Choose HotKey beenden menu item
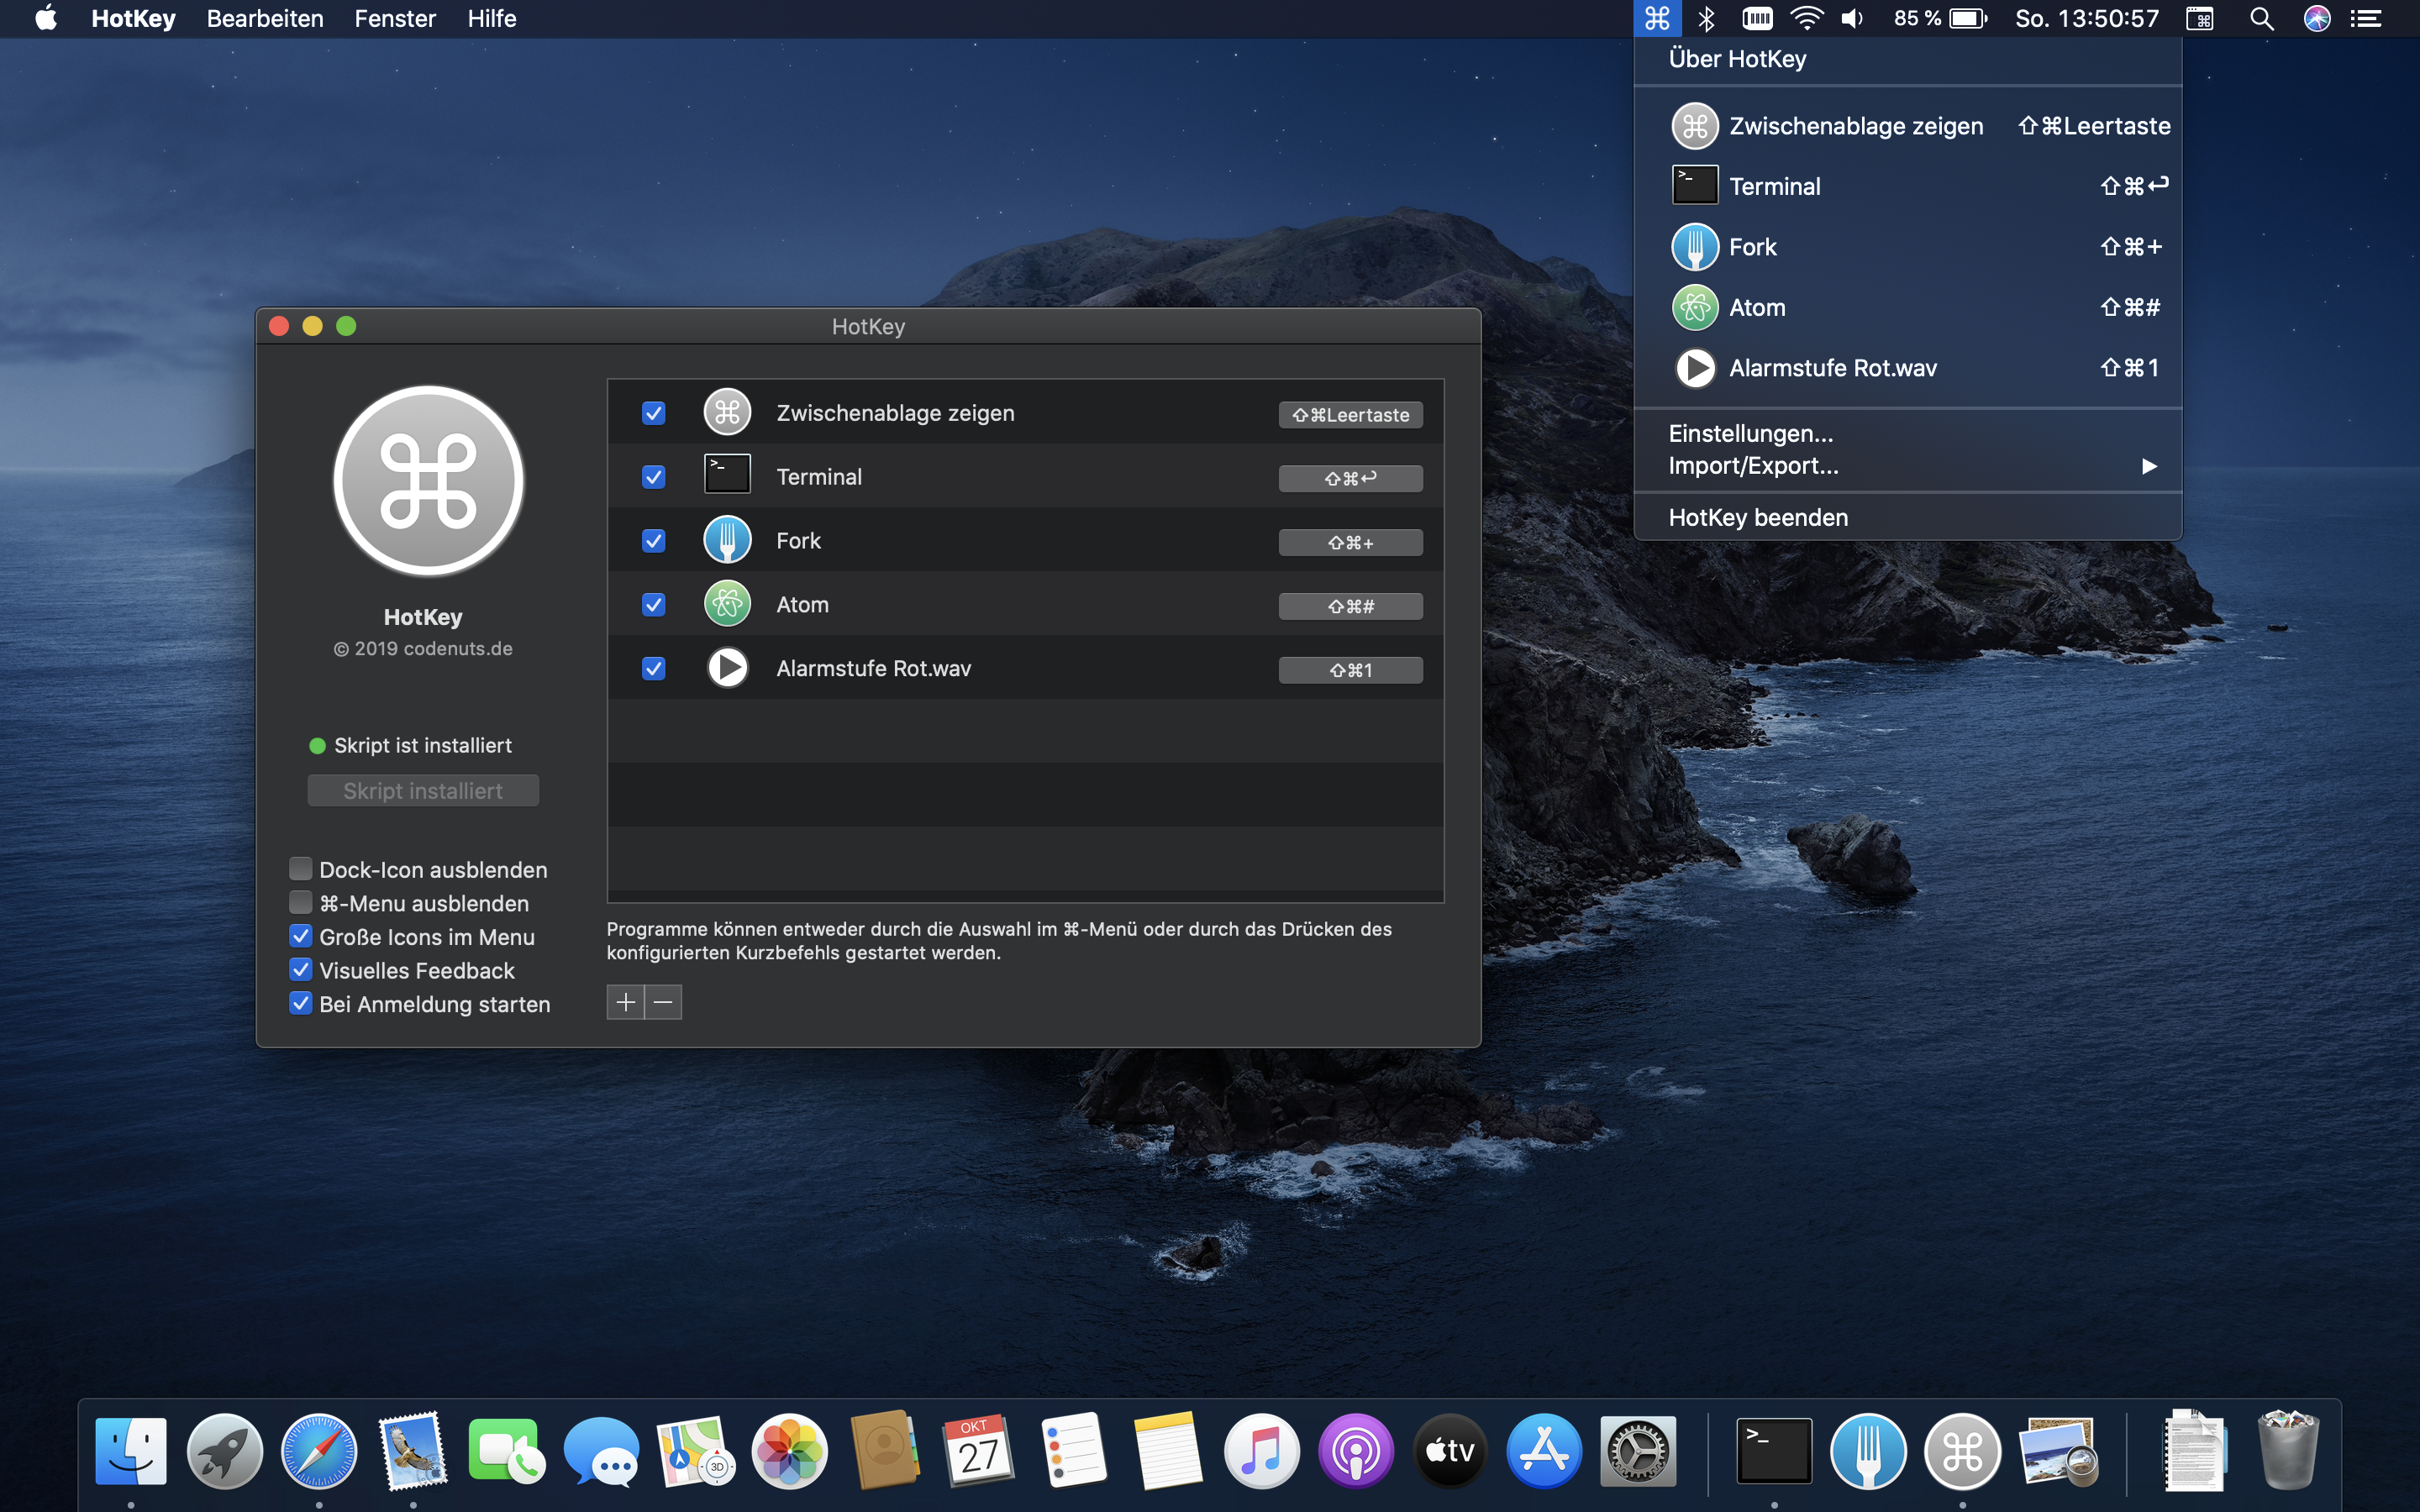 pos(1757,517)
